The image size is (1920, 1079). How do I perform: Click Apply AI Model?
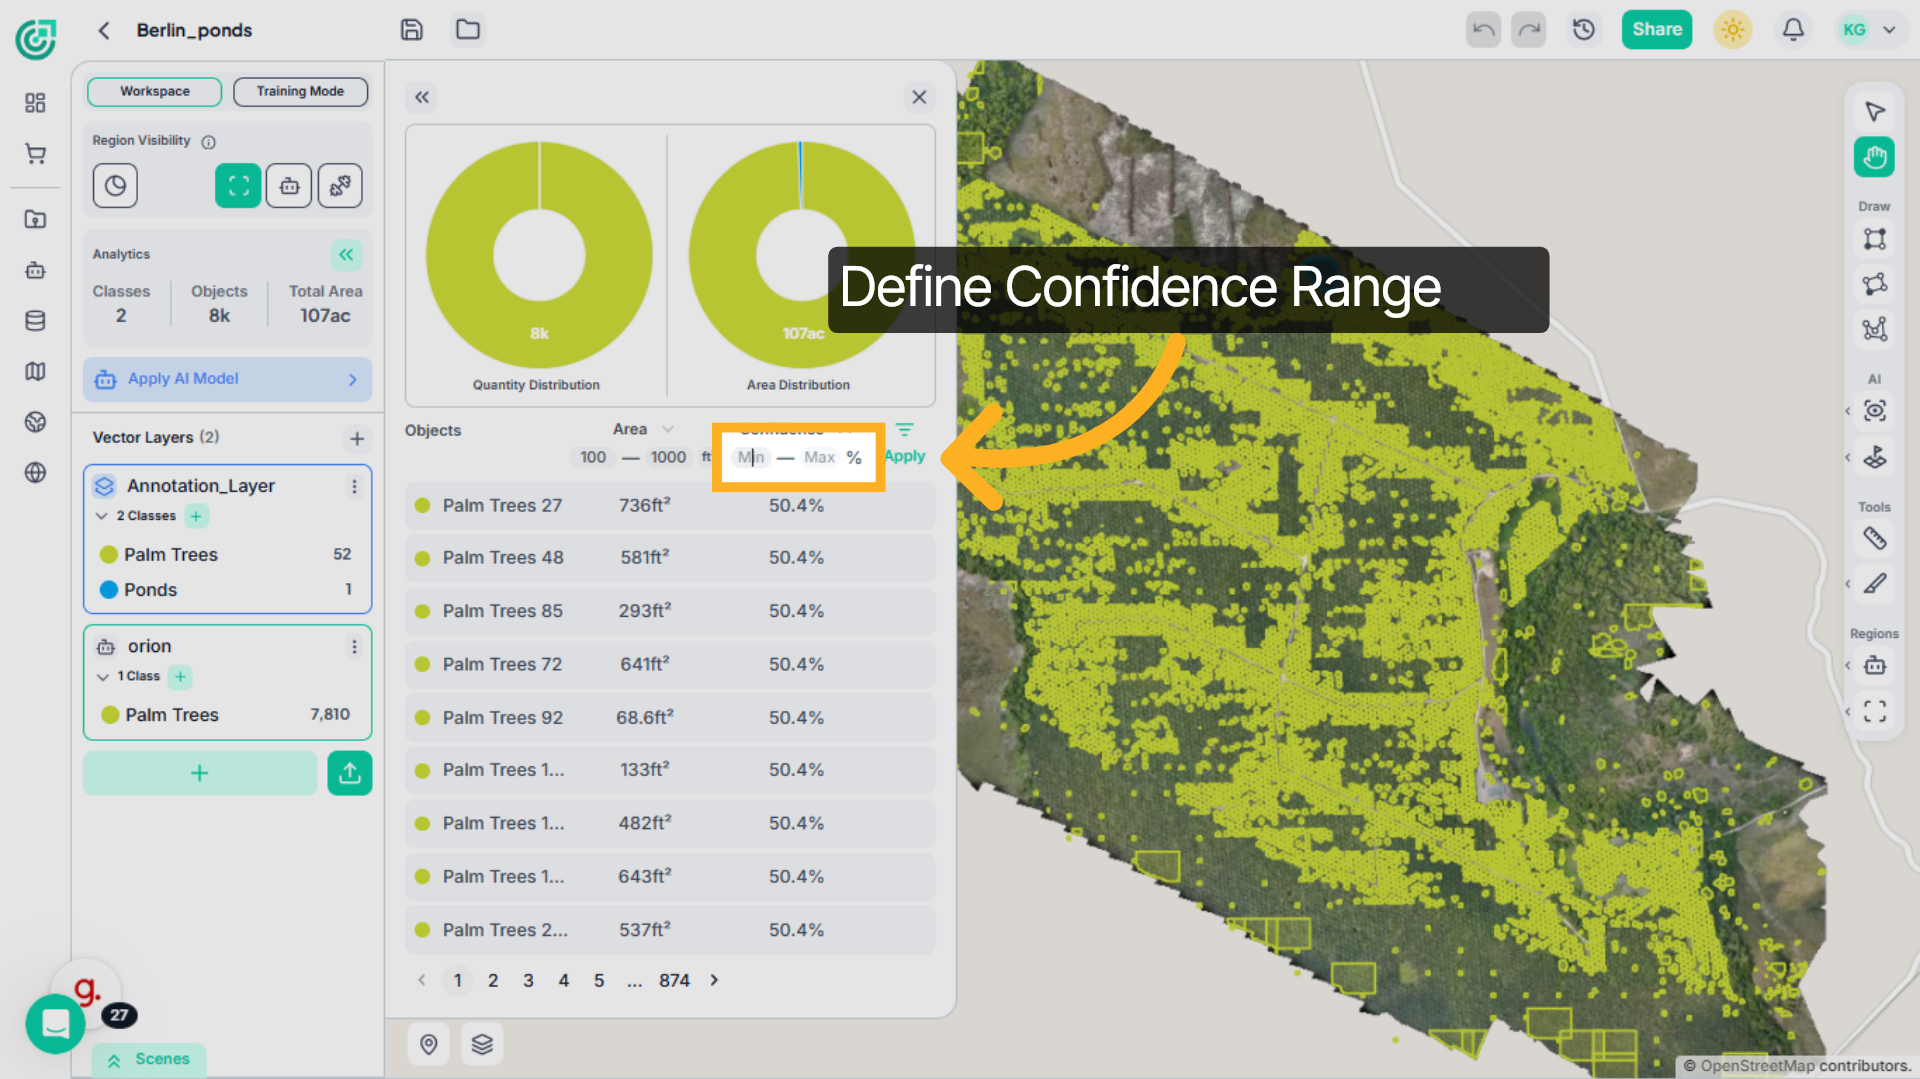pyautogui.click(x=227, y=379)
